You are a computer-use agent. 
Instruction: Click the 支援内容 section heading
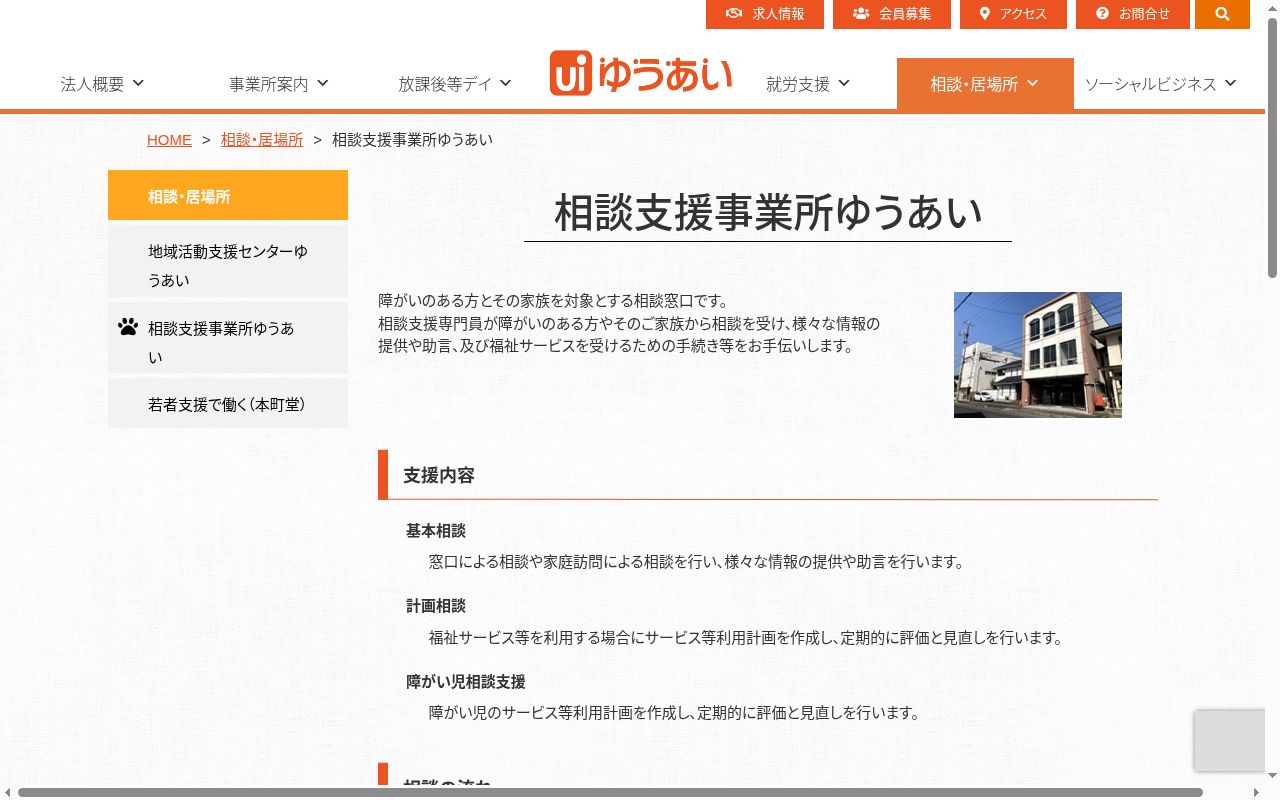[x=439, y=475]
